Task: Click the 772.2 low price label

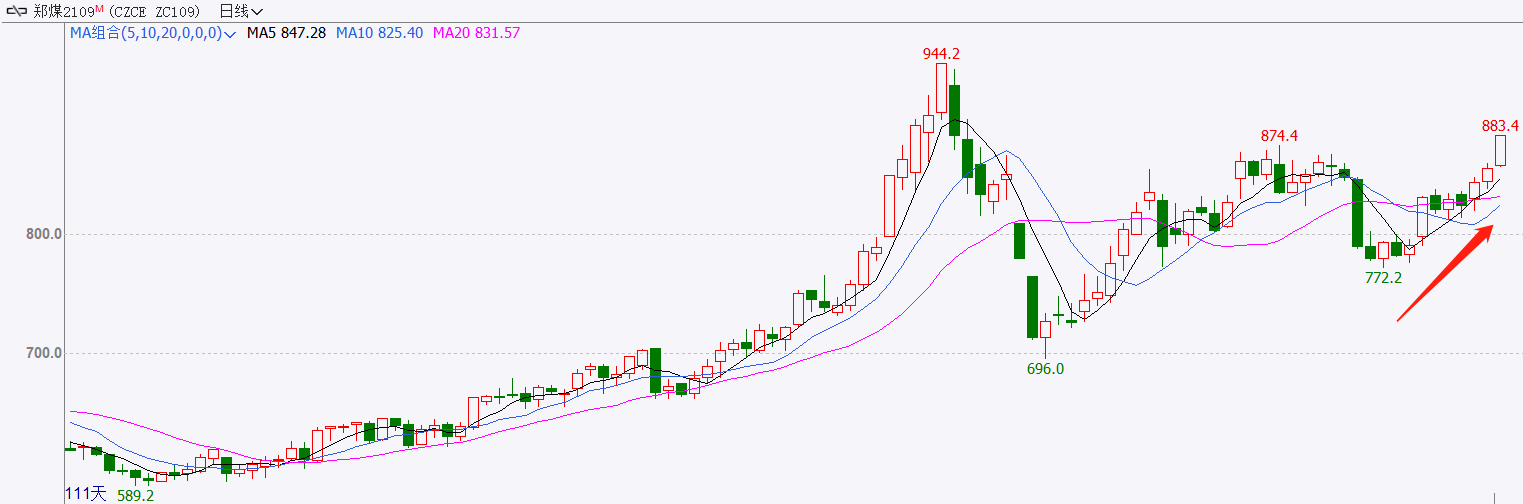Action: pyautogui.click(x=1384, y=278)
